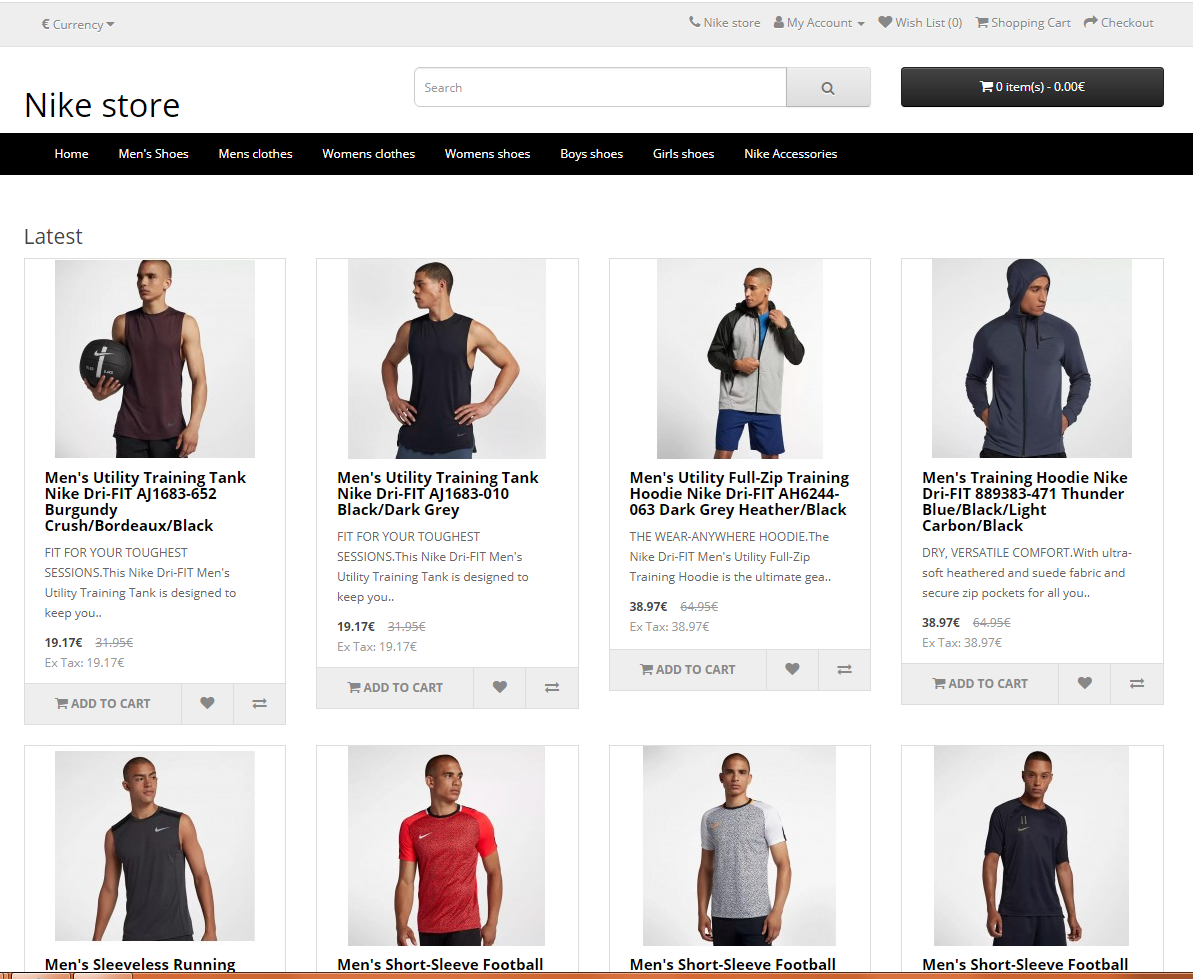Image resolution: width=1193 pixels, height=979 pixels.
Task: Add Black/Dark Grey tank to cart
Action: point(395,688)
